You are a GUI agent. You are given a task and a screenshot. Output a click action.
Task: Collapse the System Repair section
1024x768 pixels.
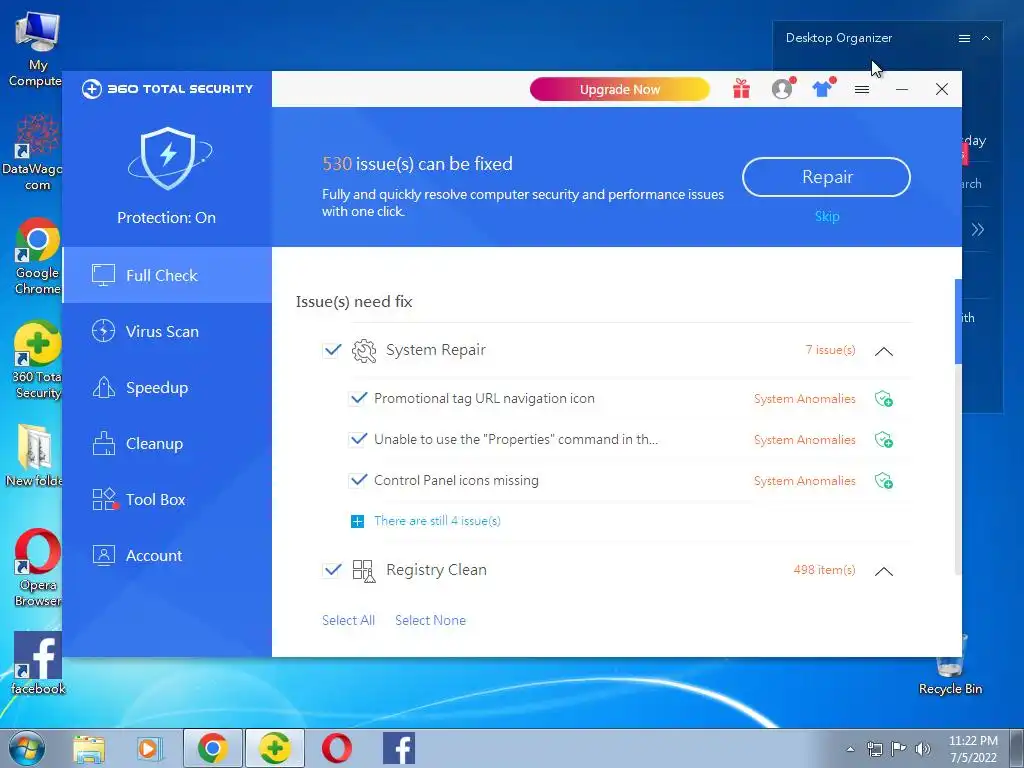click(884, 351)
